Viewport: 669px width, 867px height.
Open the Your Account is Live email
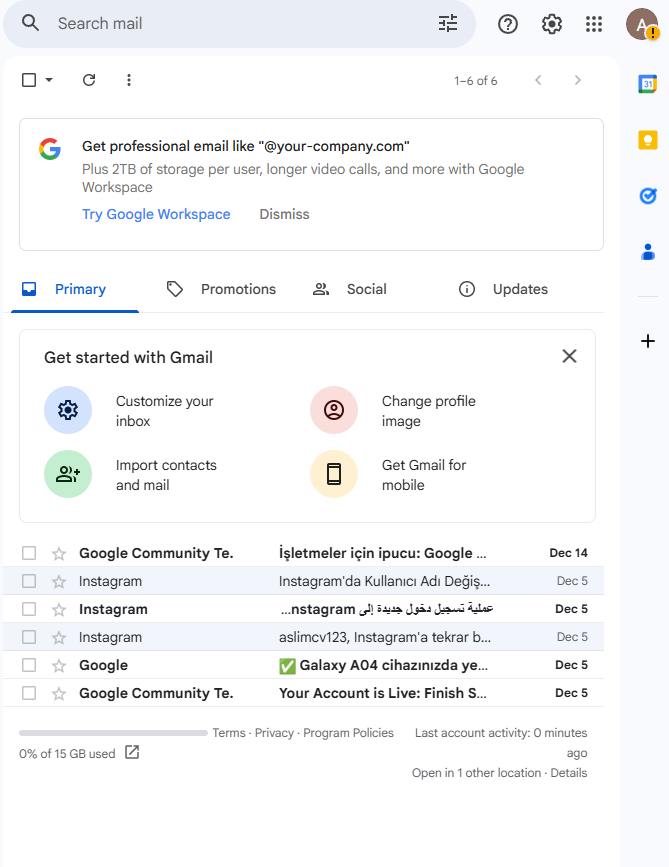(x=383, y=693)
